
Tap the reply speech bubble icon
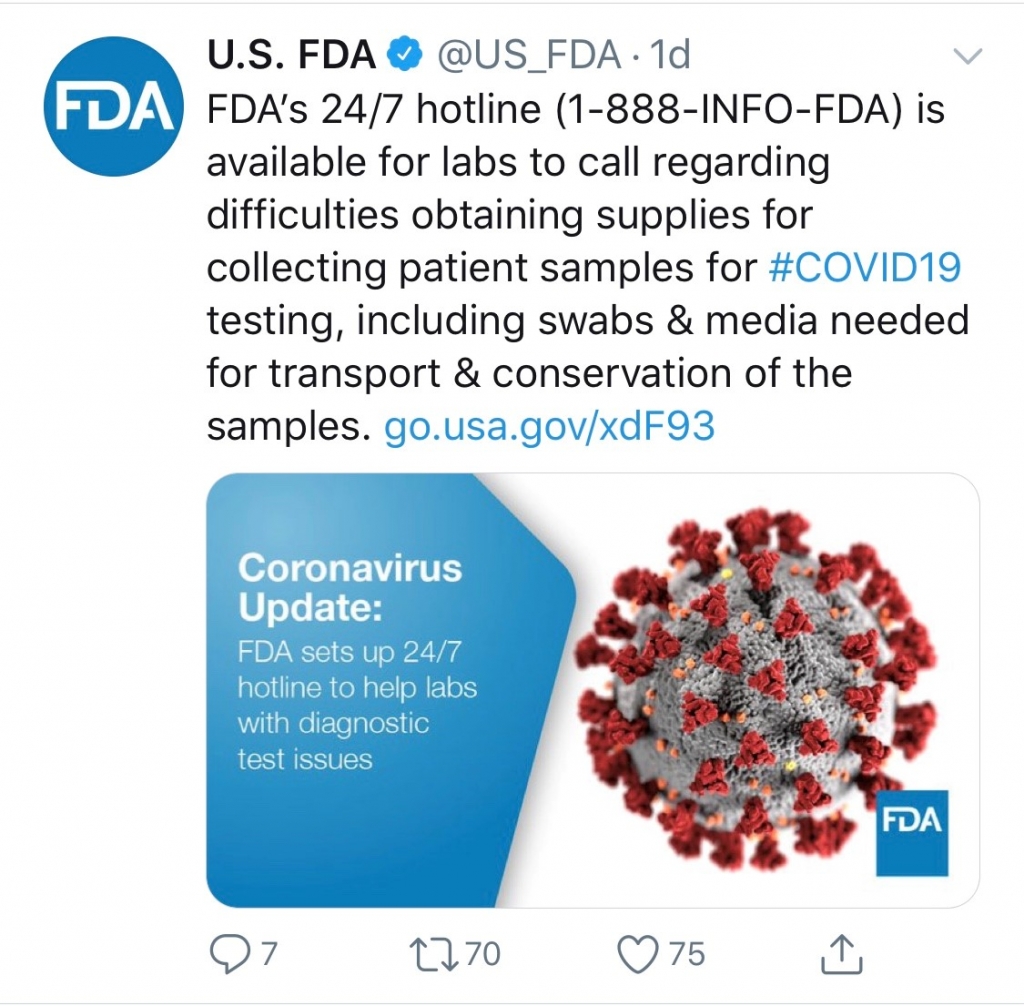[x=229, y=954]
